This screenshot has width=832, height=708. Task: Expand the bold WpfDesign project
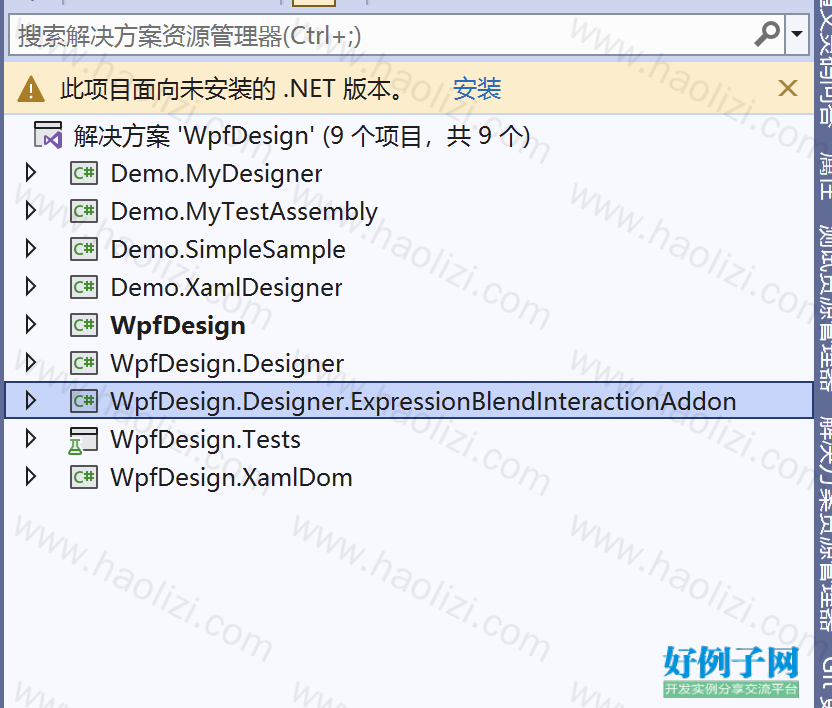pos(30,325)
